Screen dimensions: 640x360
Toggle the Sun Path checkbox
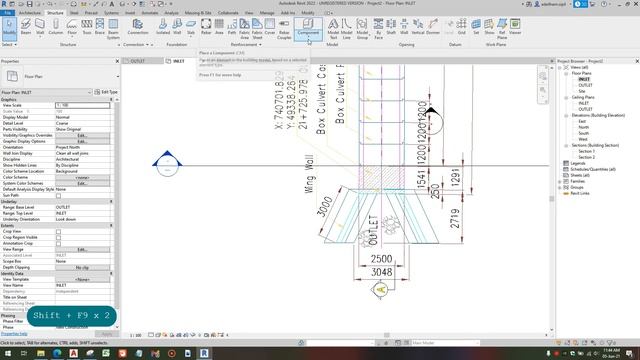(x=58, y=196)
